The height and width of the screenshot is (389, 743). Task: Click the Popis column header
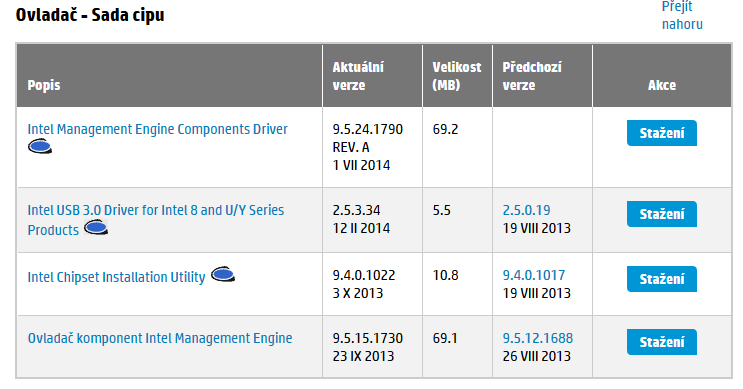(44, 85)
